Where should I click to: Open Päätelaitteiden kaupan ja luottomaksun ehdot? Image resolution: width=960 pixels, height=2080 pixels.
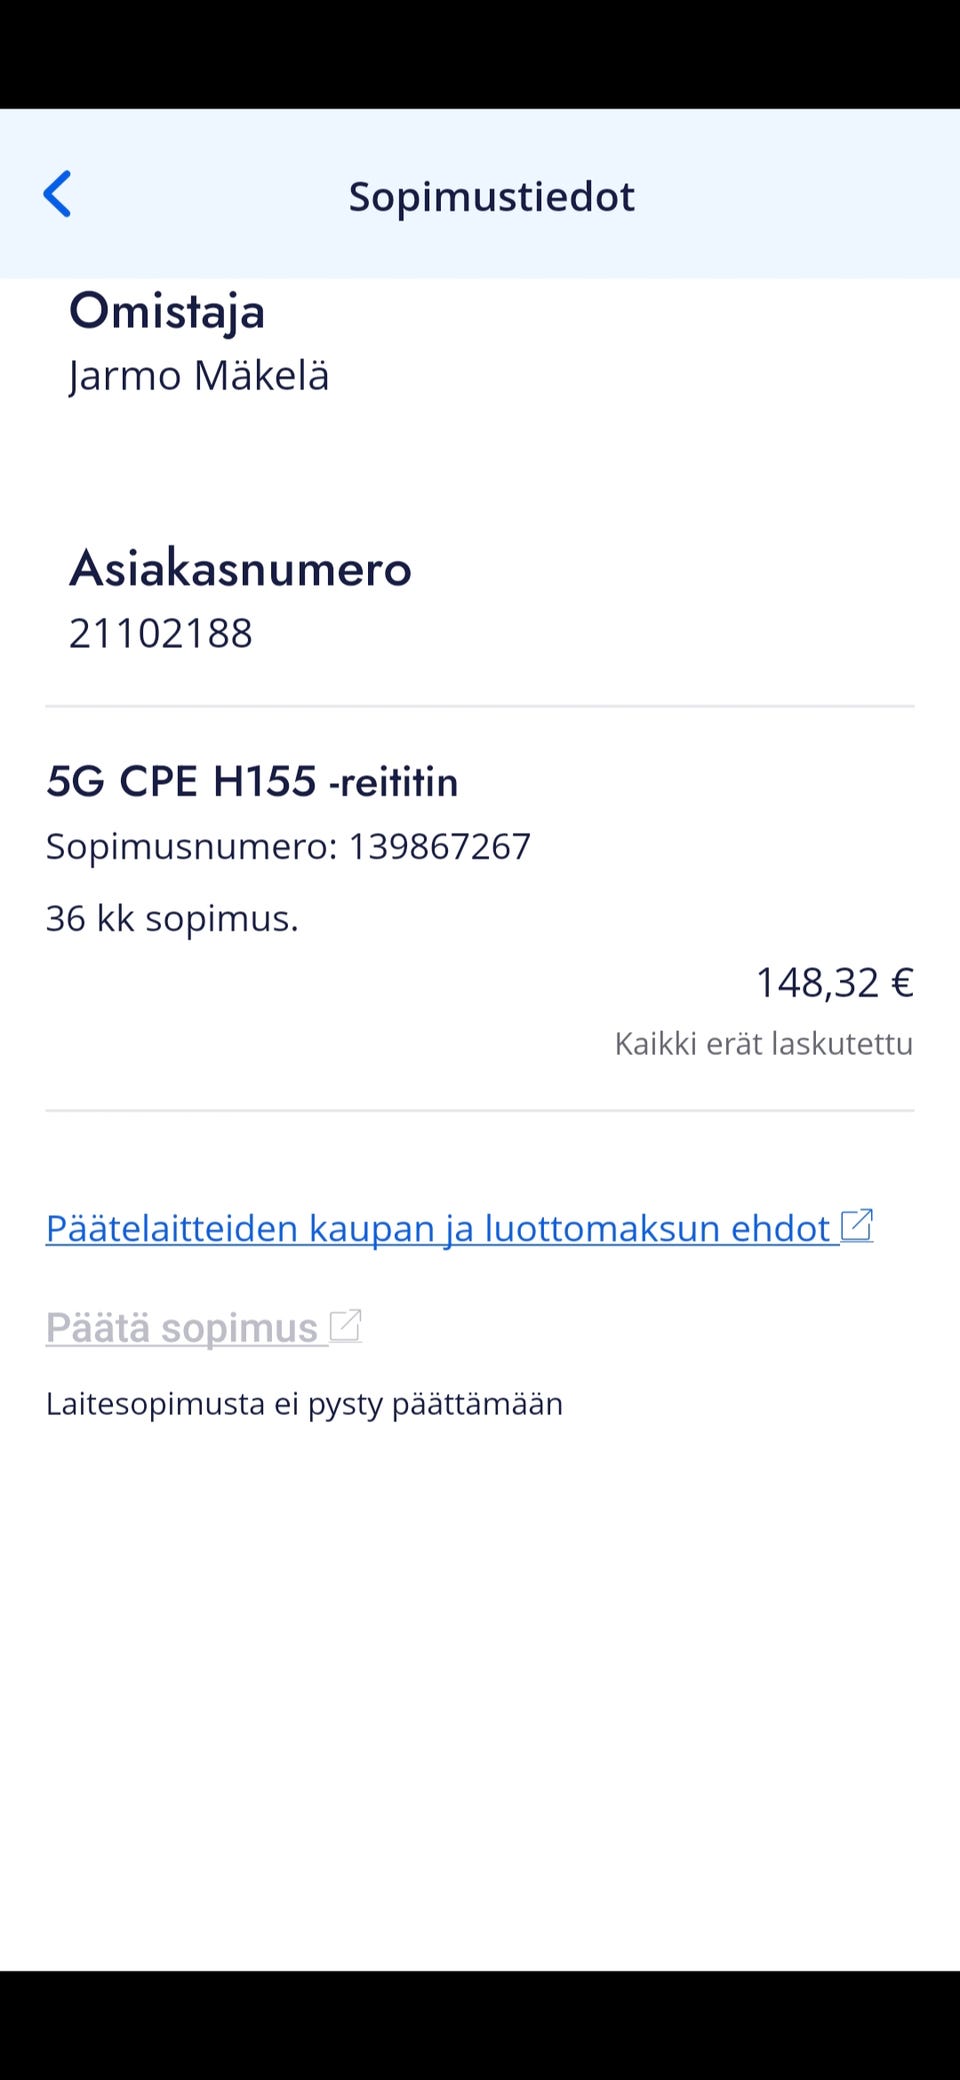438,1228
